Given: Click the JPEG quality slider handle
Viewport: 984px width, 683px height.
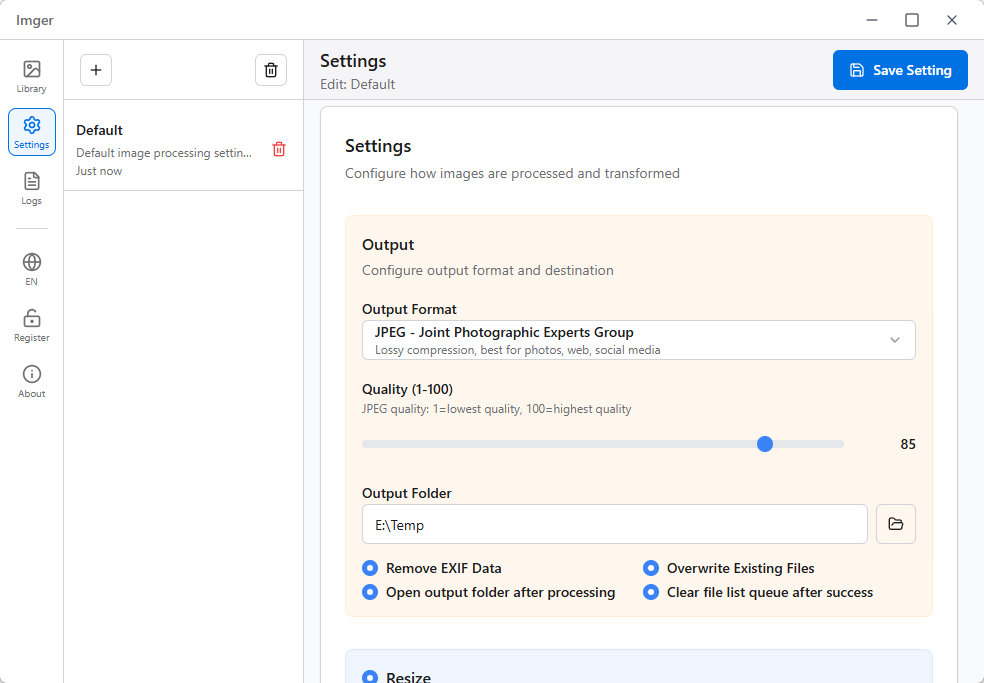Looking at the screenshot, I should (765, 444).
